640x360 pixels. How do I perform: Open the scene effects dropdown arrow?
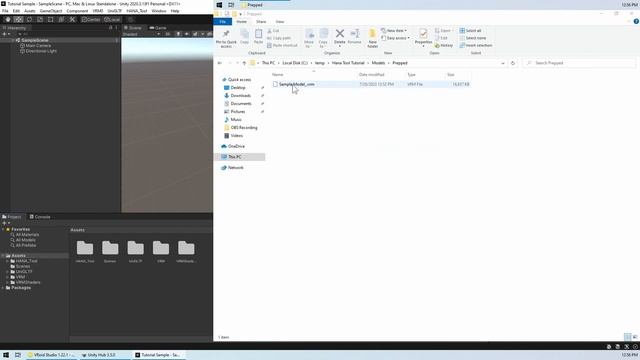(x=202, y=34)
